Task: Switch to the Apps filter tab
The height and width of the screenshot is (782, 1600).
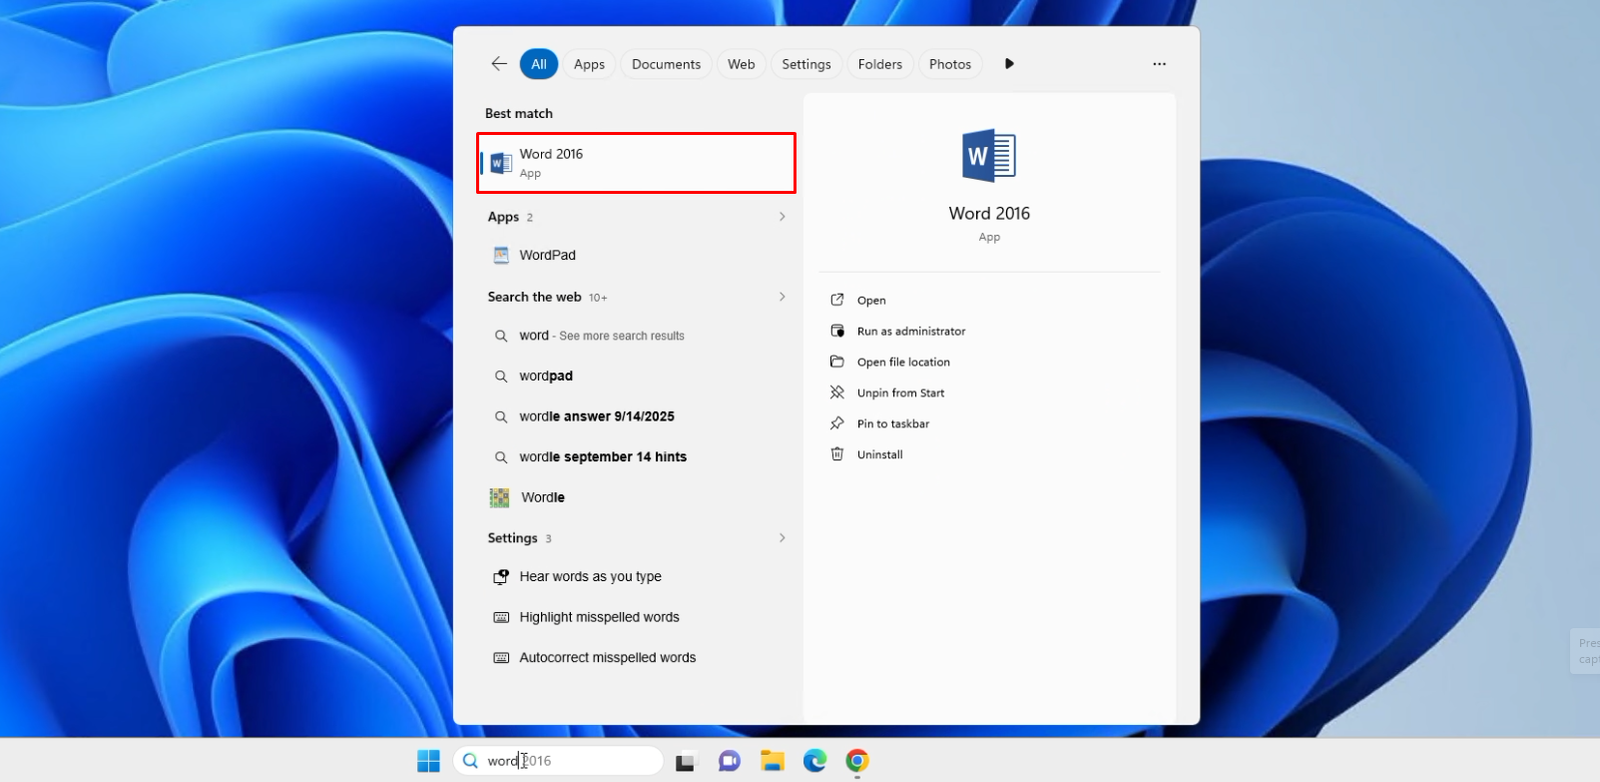Action: 589,64
